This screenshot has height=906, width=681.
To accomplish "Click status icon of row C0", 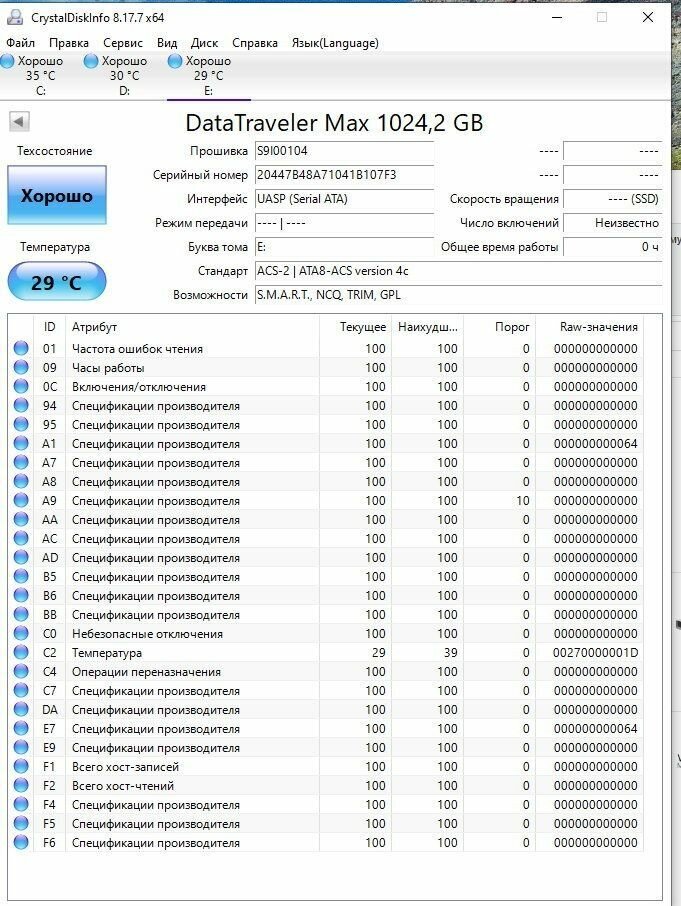I will click(x=21, y=634).
